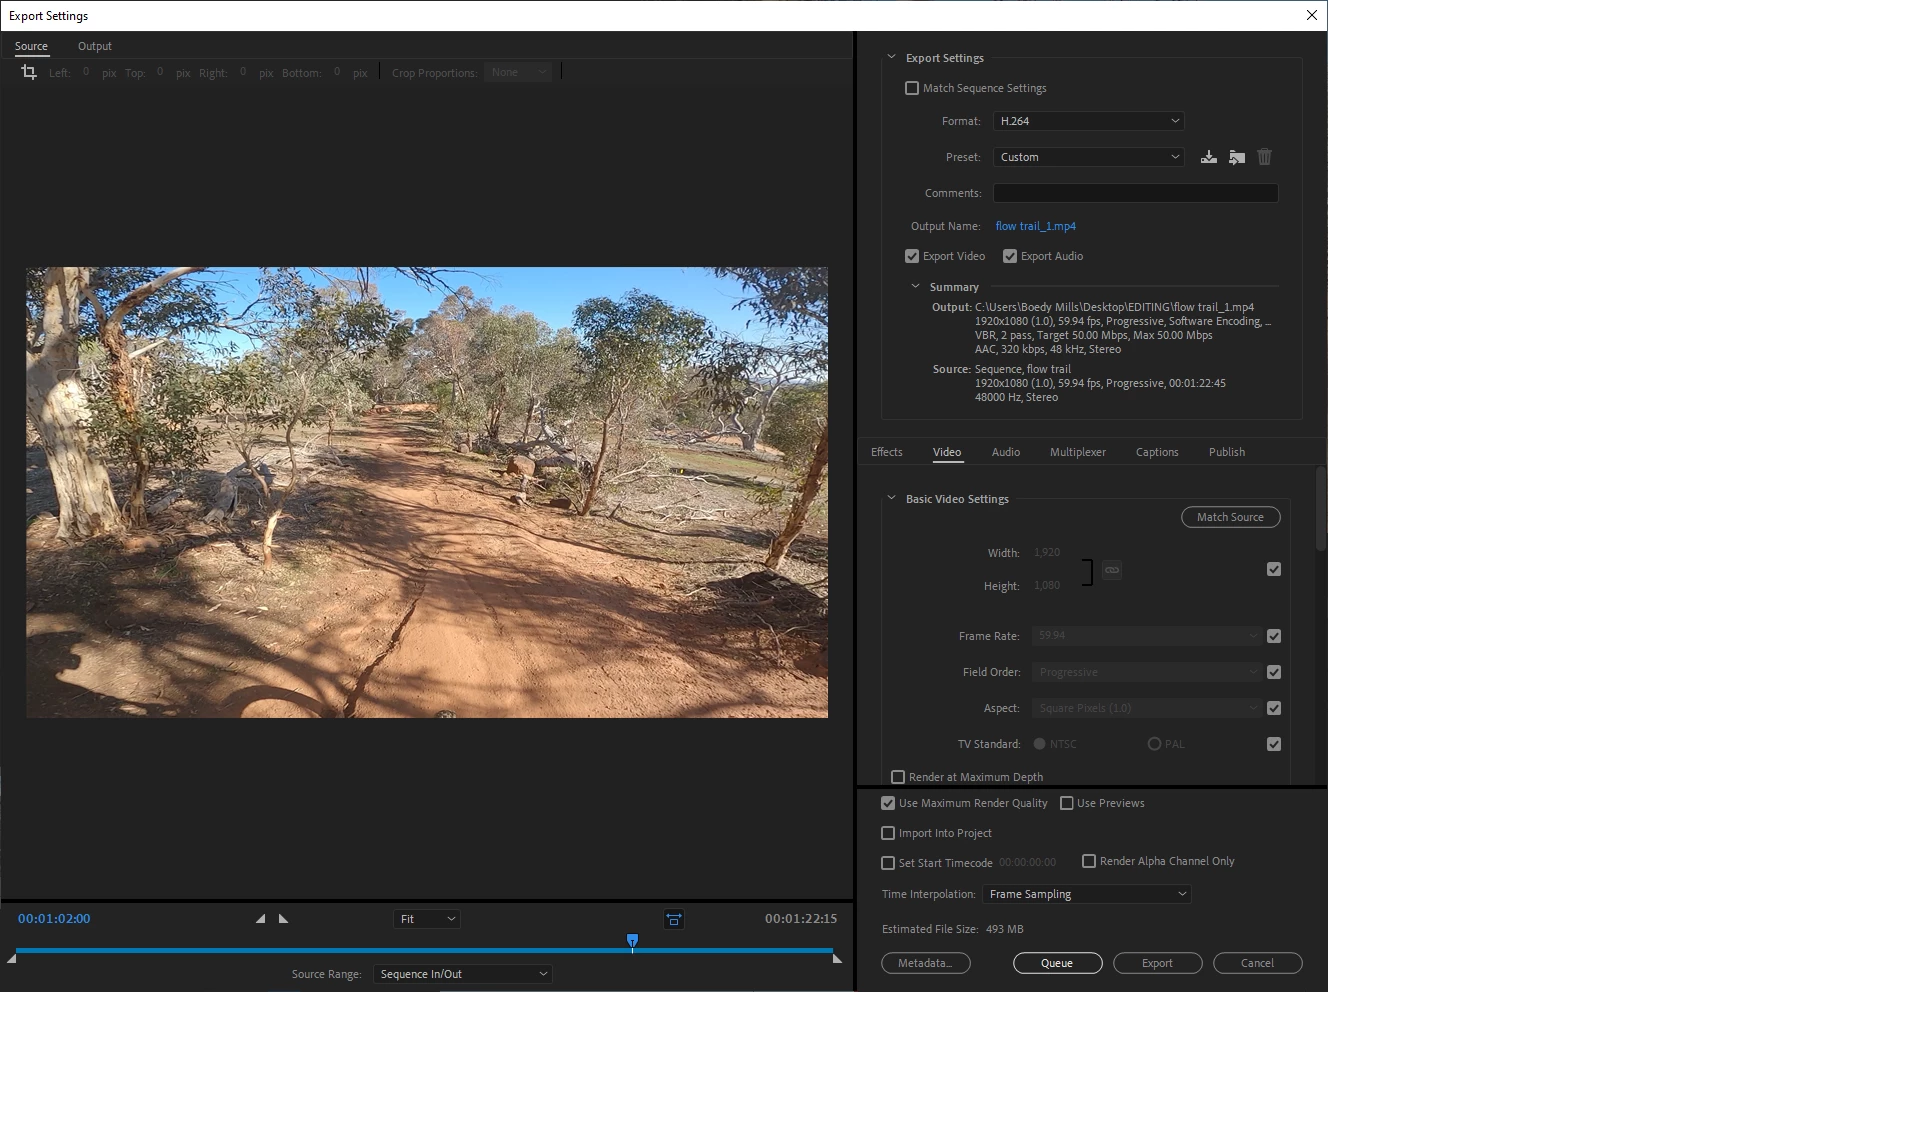
Task: Switch to the Output preview tab
Action: point(95,46)
